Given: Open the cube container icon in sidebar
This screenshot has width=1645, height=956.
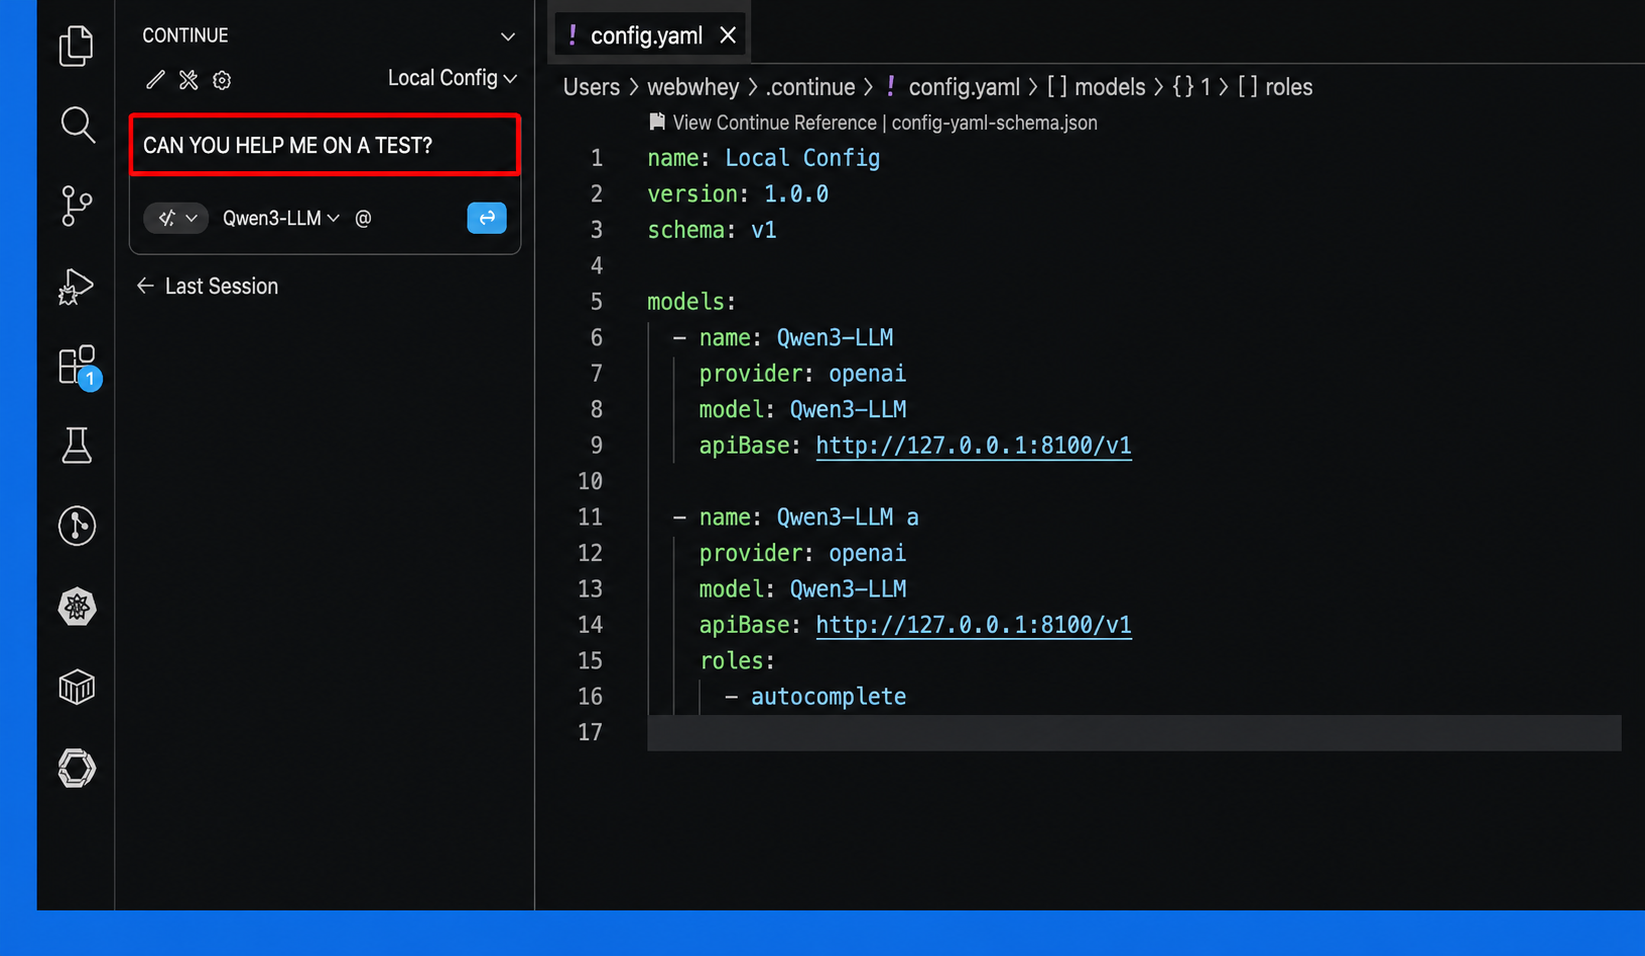Looking at the screenshot, I should [x=77, y=687].
